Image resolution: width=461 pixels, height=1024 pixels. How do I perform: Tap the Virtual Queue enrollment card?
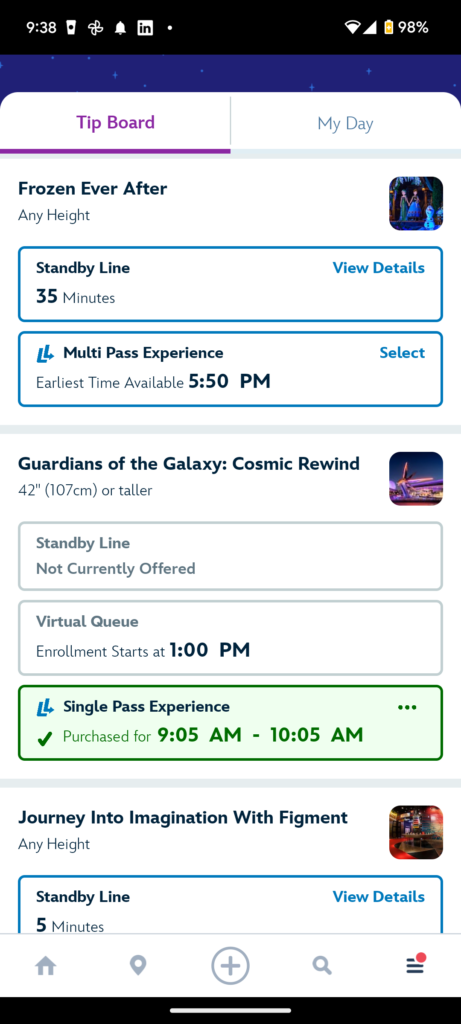(x=230, y=638)
